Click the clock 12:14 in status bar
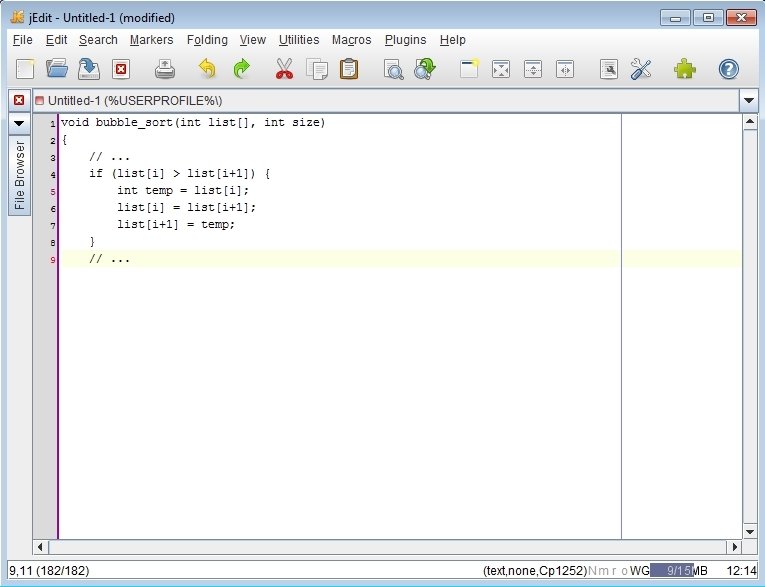 pos(741,570)
